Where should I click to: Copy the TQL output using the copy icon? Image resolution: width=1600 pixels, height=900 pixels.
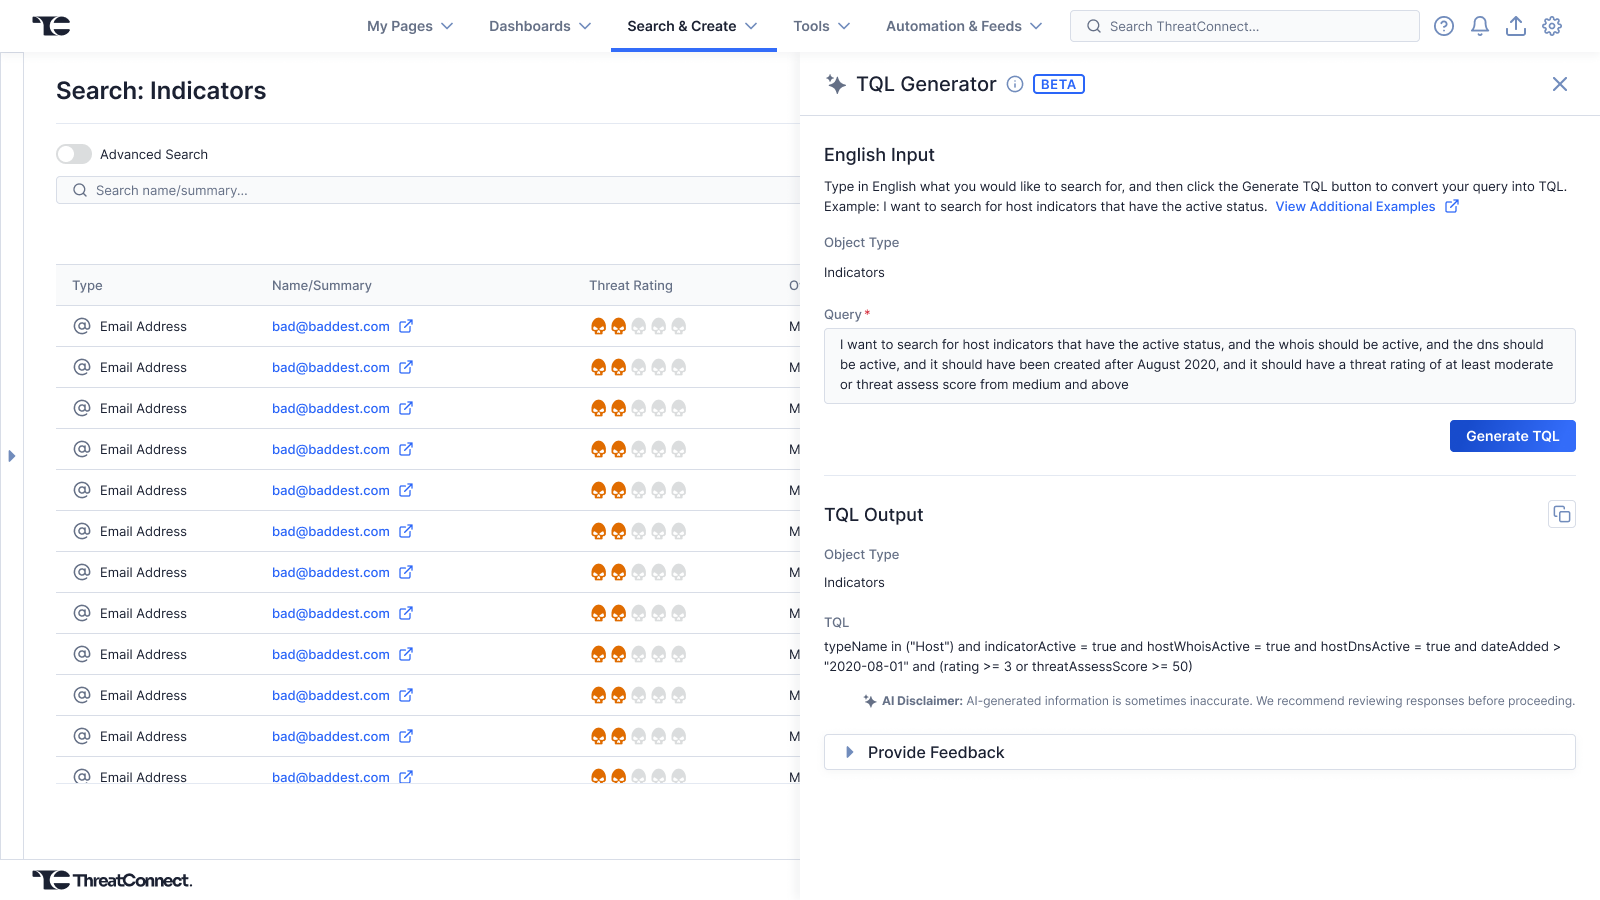tap(1561, 514)
